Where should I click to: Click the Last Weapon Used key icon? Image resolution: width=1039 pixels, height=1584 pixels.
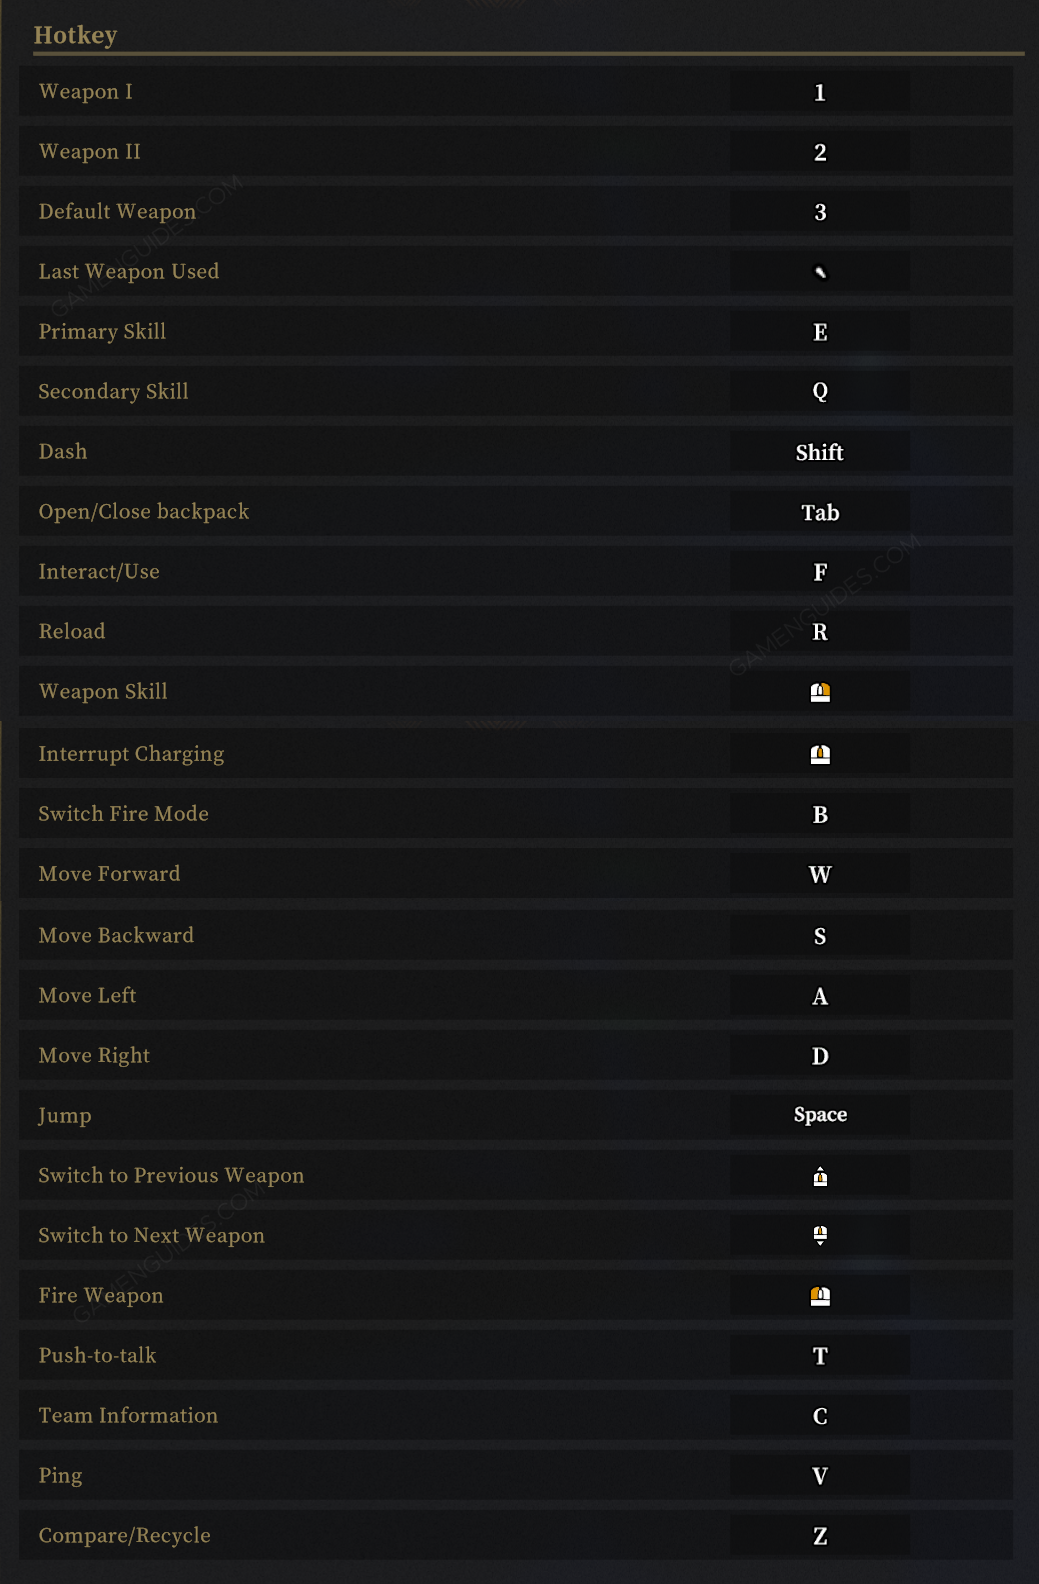click(820, 272)
